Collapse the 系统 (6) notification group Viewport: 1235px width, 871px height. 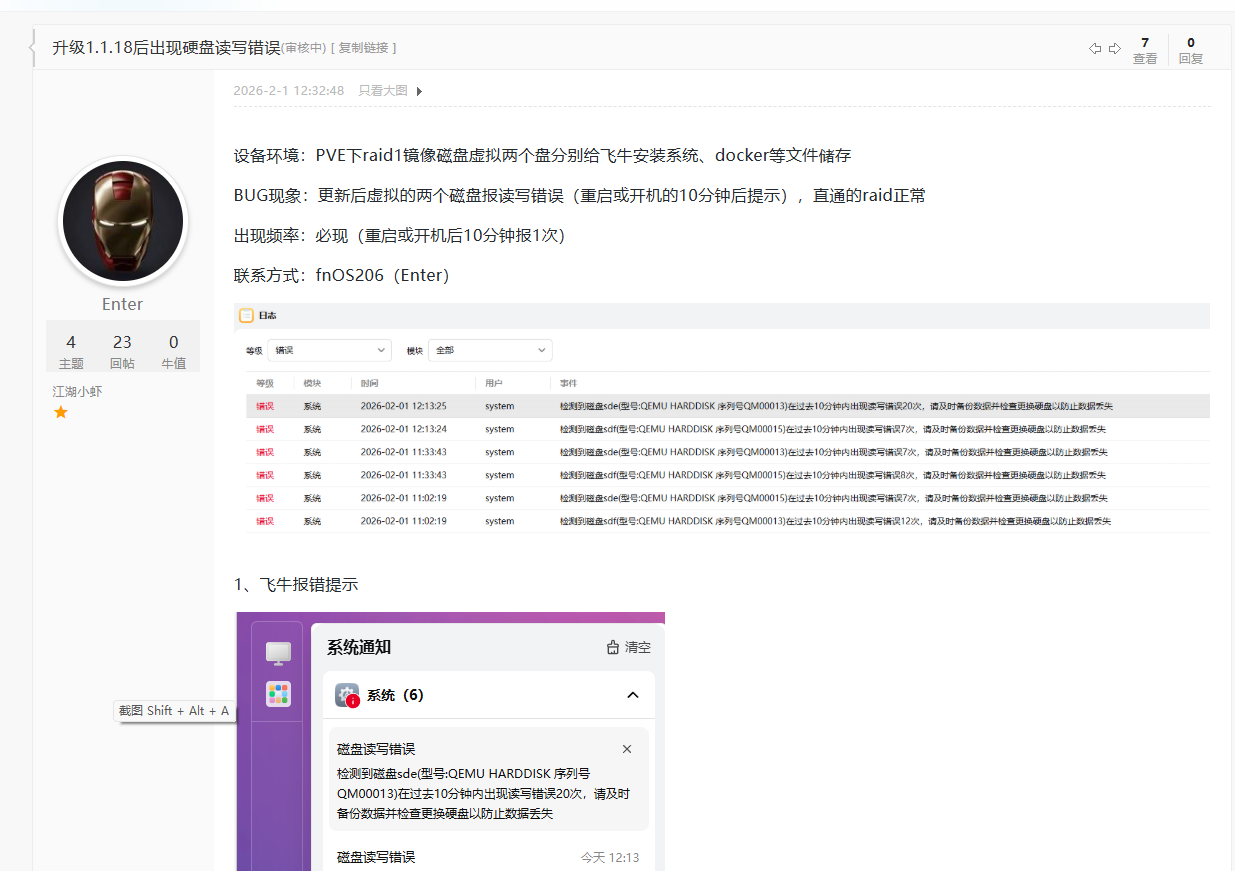pos(632,695)
